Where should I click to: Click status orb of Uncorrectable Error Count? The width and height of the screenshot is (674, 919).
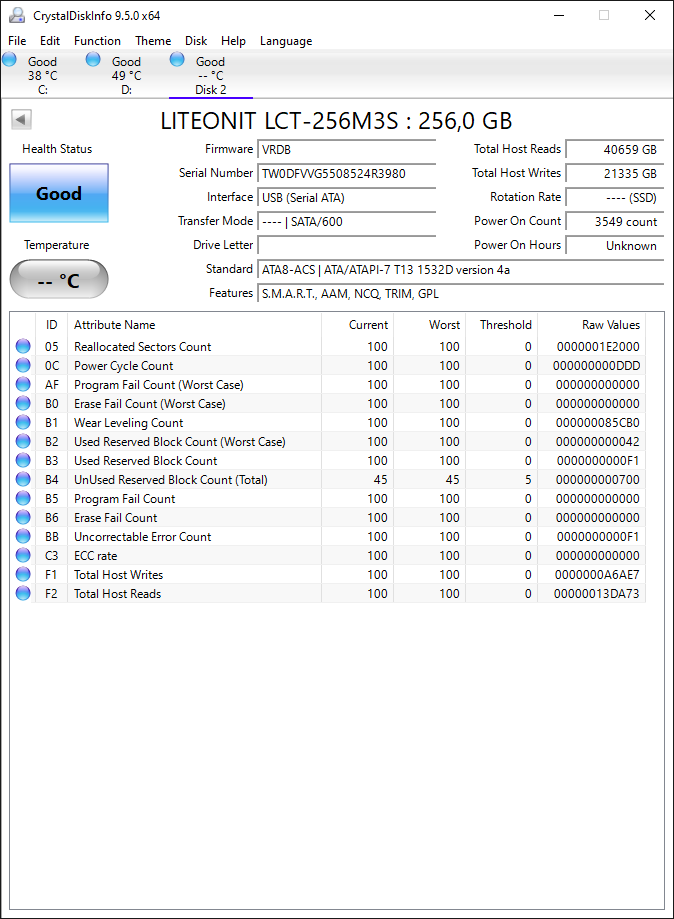click(x=23, y=536)
